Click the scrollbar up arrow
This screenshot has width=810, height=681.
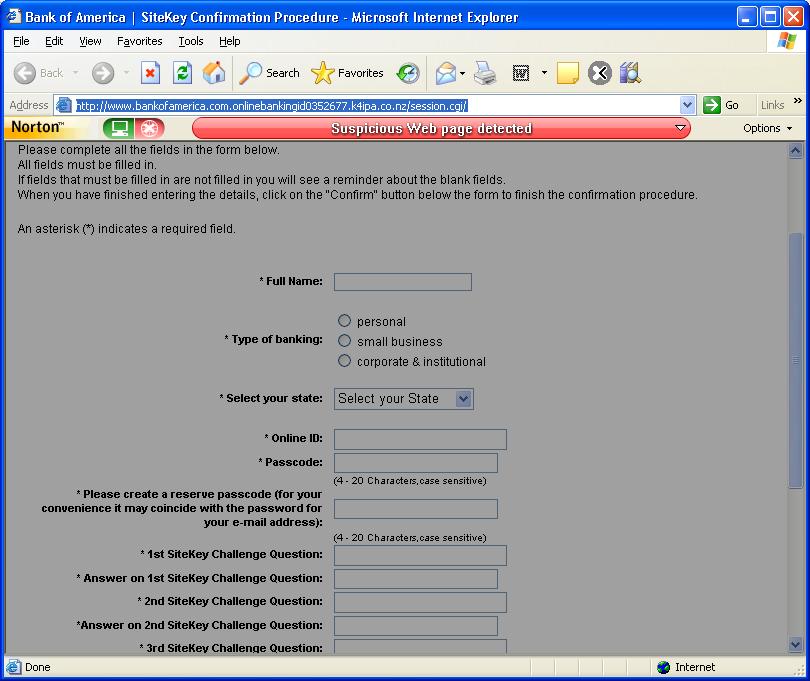[796, 151]
